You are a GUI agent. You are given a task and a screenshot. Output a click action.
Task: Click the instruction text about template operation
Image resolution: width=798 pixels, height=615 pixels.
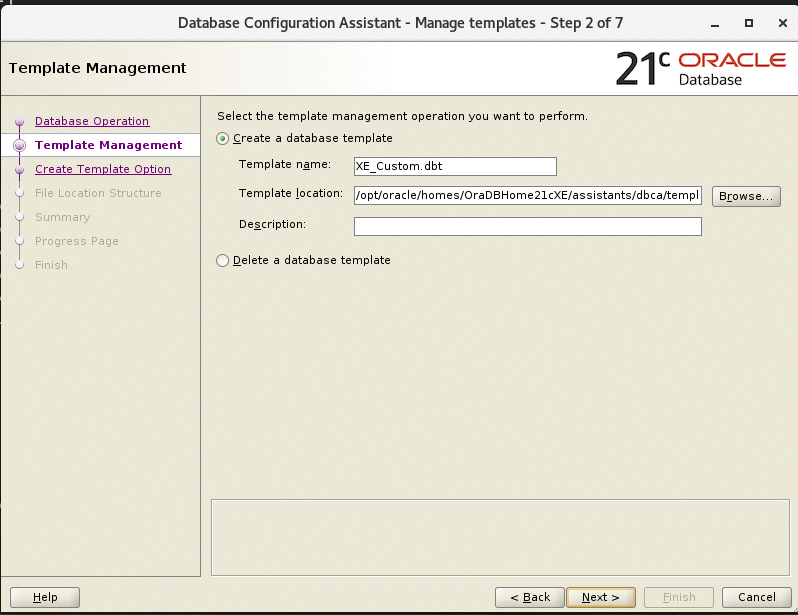pos(403,116)
